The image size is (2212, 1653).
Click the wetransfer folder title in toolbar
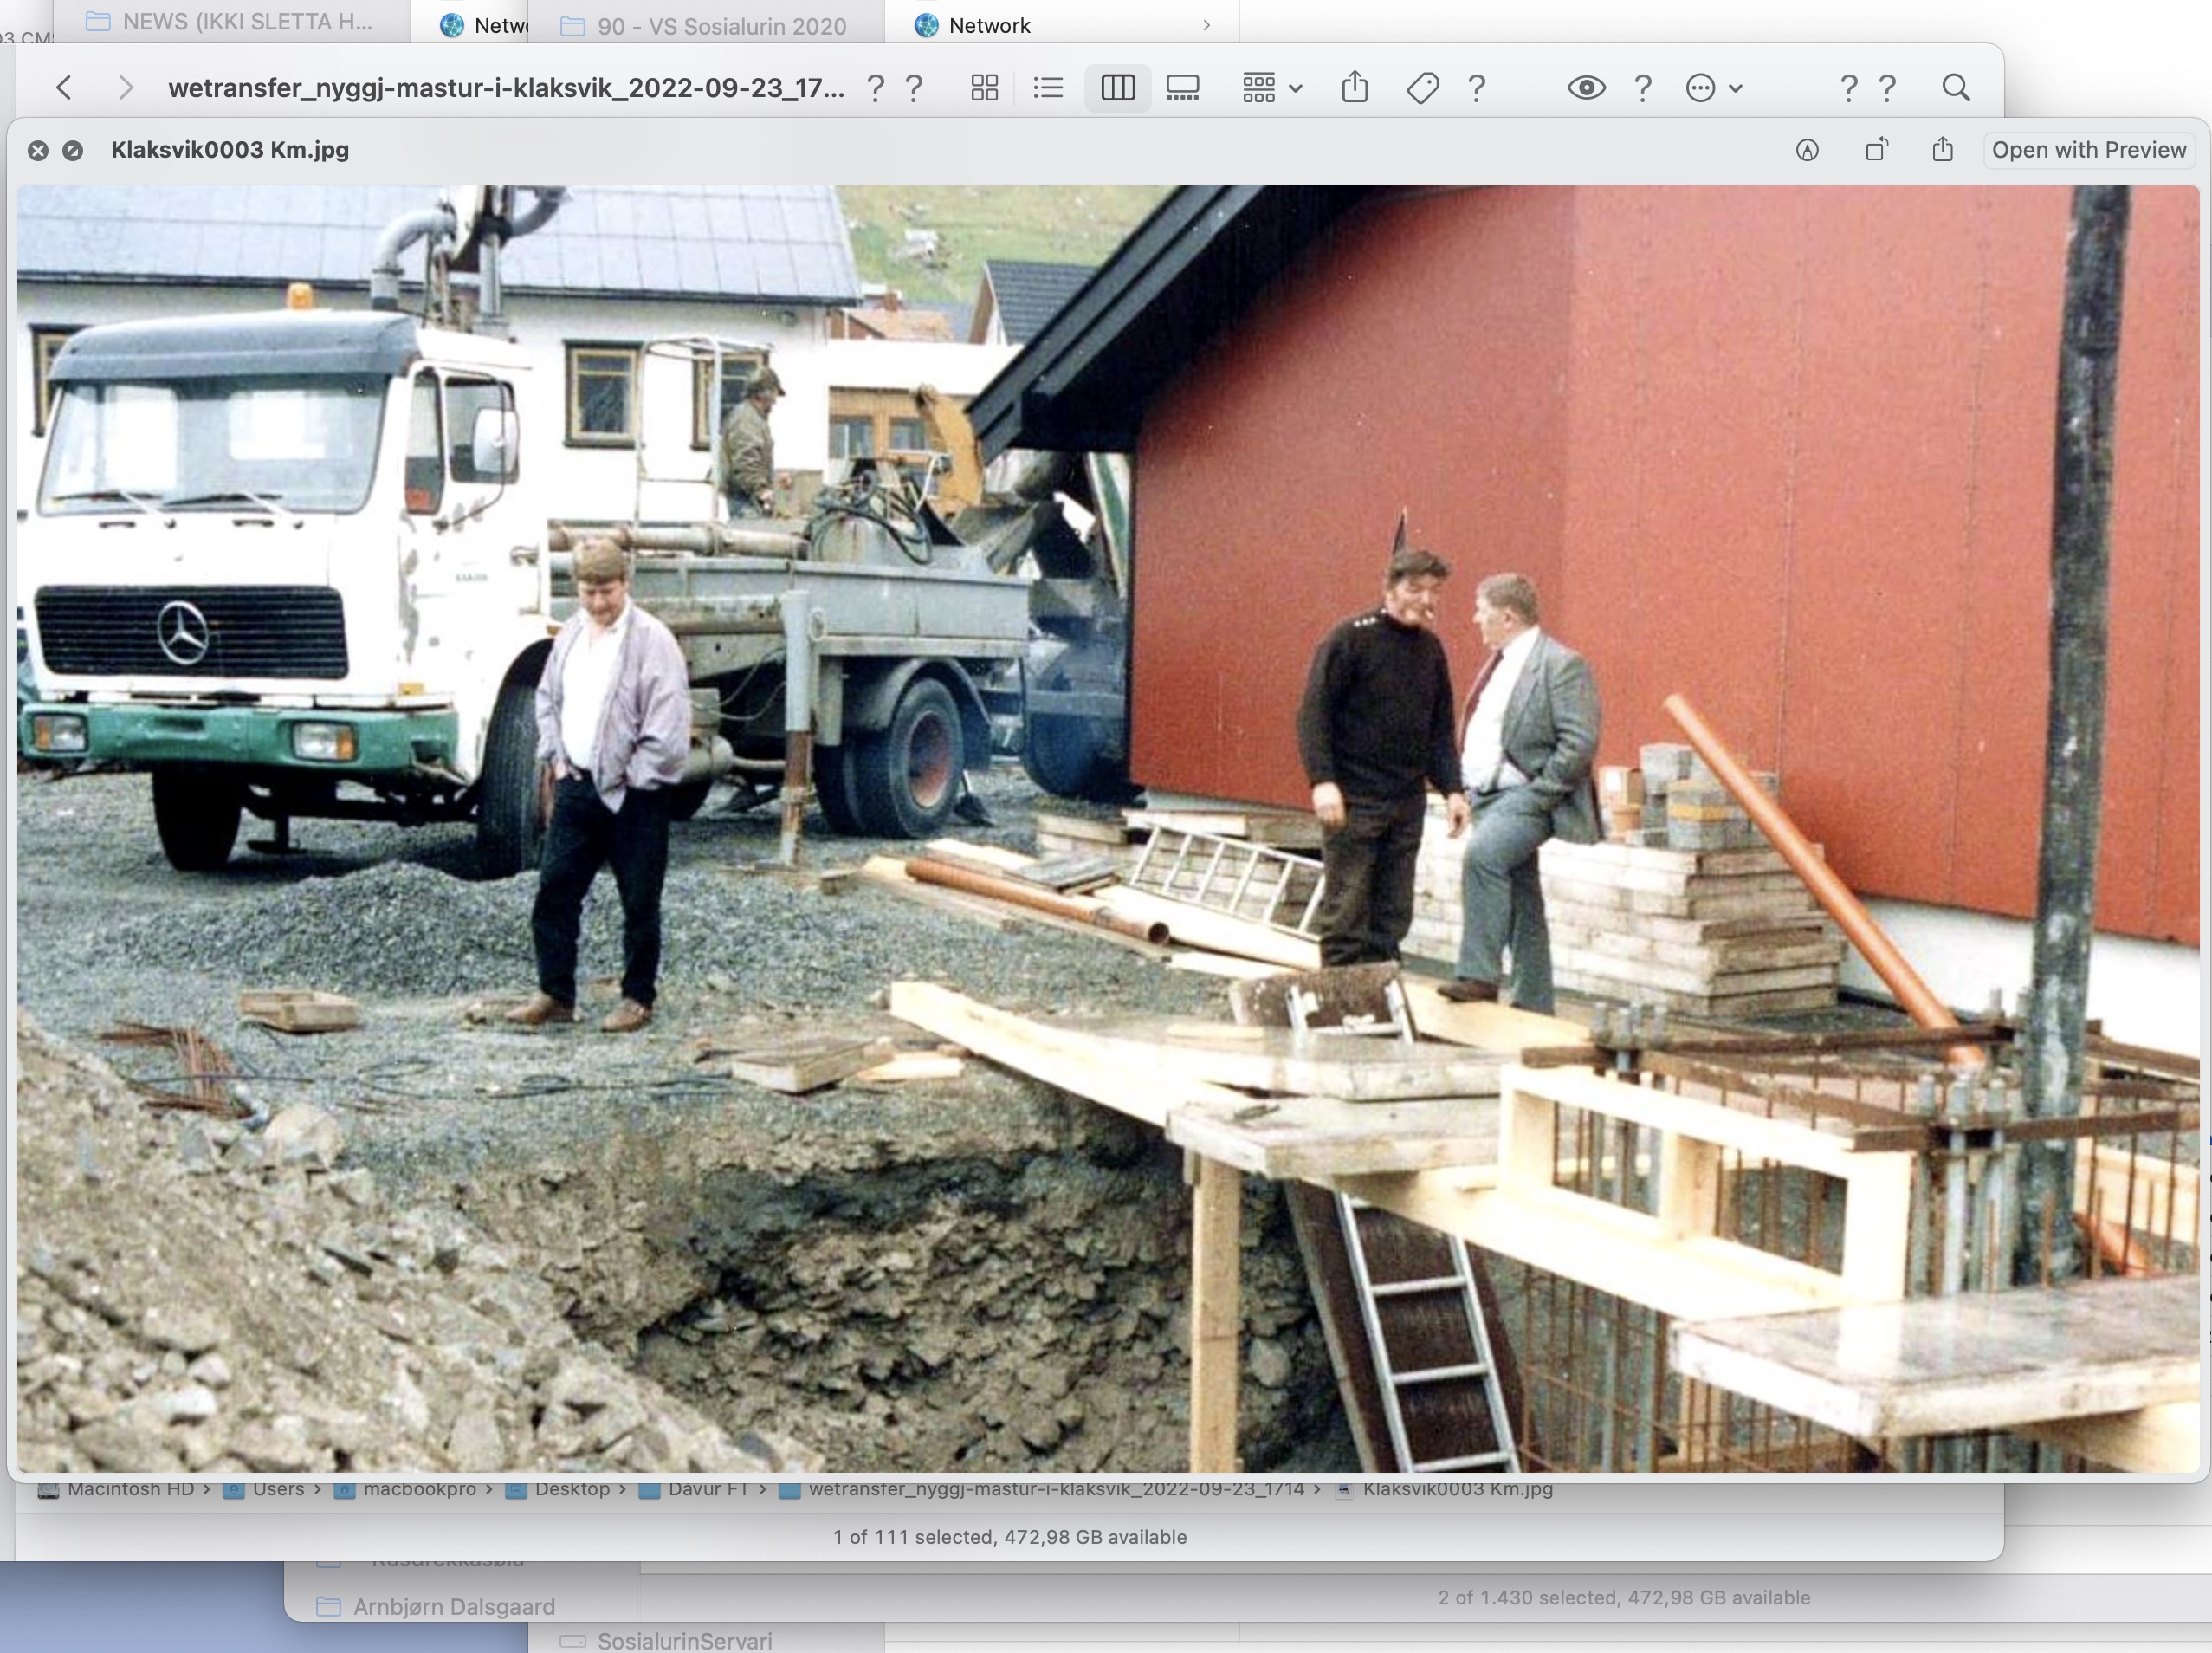pos(506,88)
